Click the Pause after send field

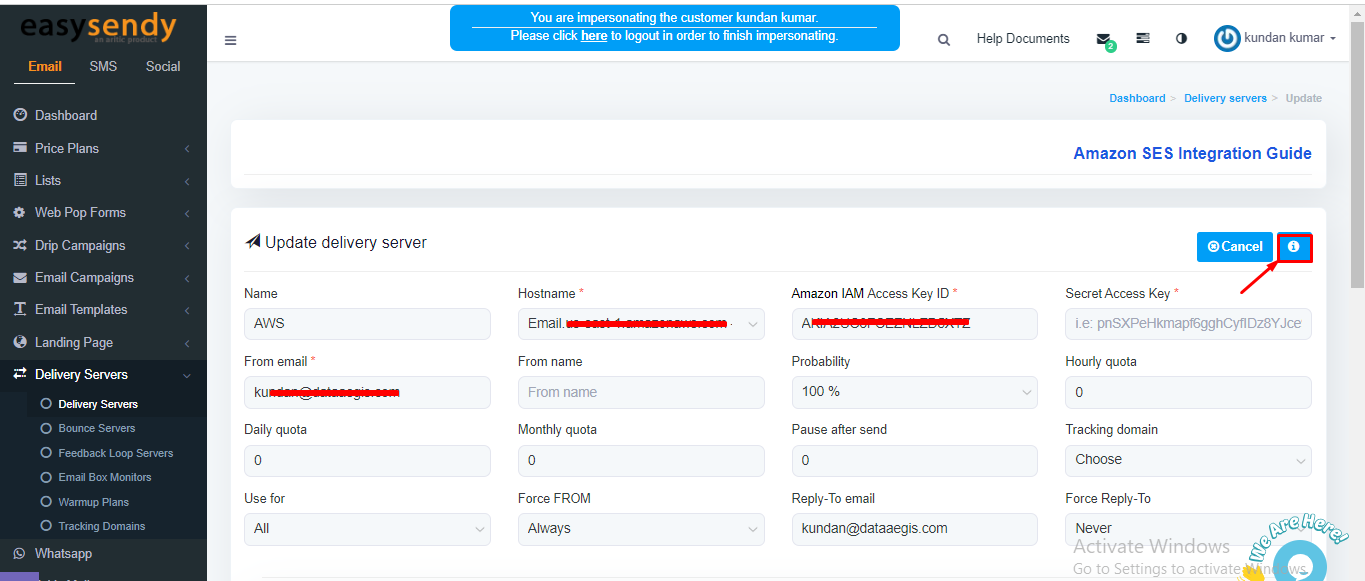(915, 460)
